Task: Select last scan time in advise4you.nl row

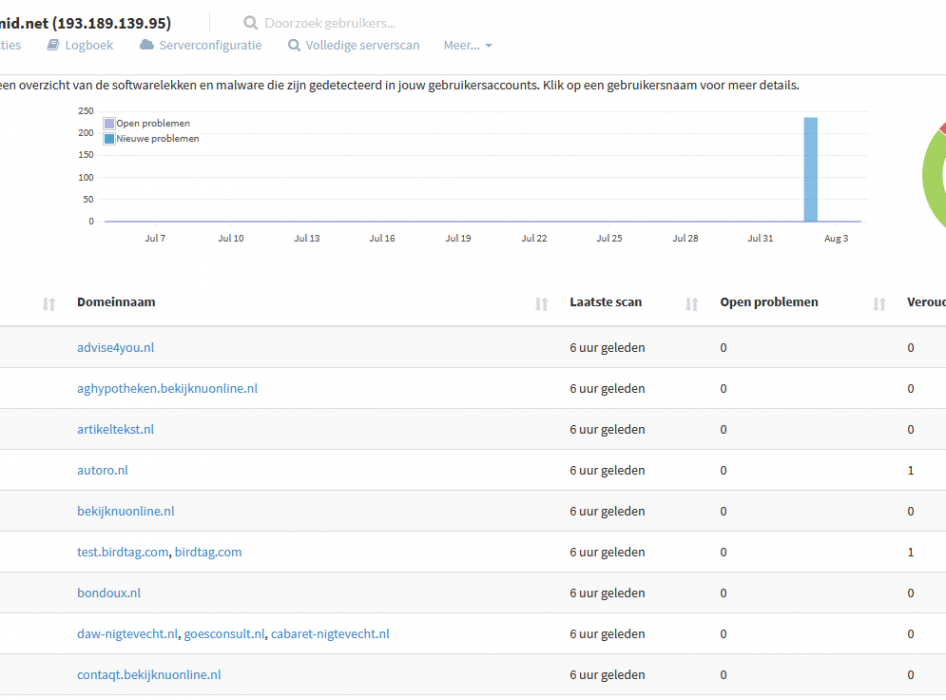Action: pyautogui.click(x=607, y=348)
